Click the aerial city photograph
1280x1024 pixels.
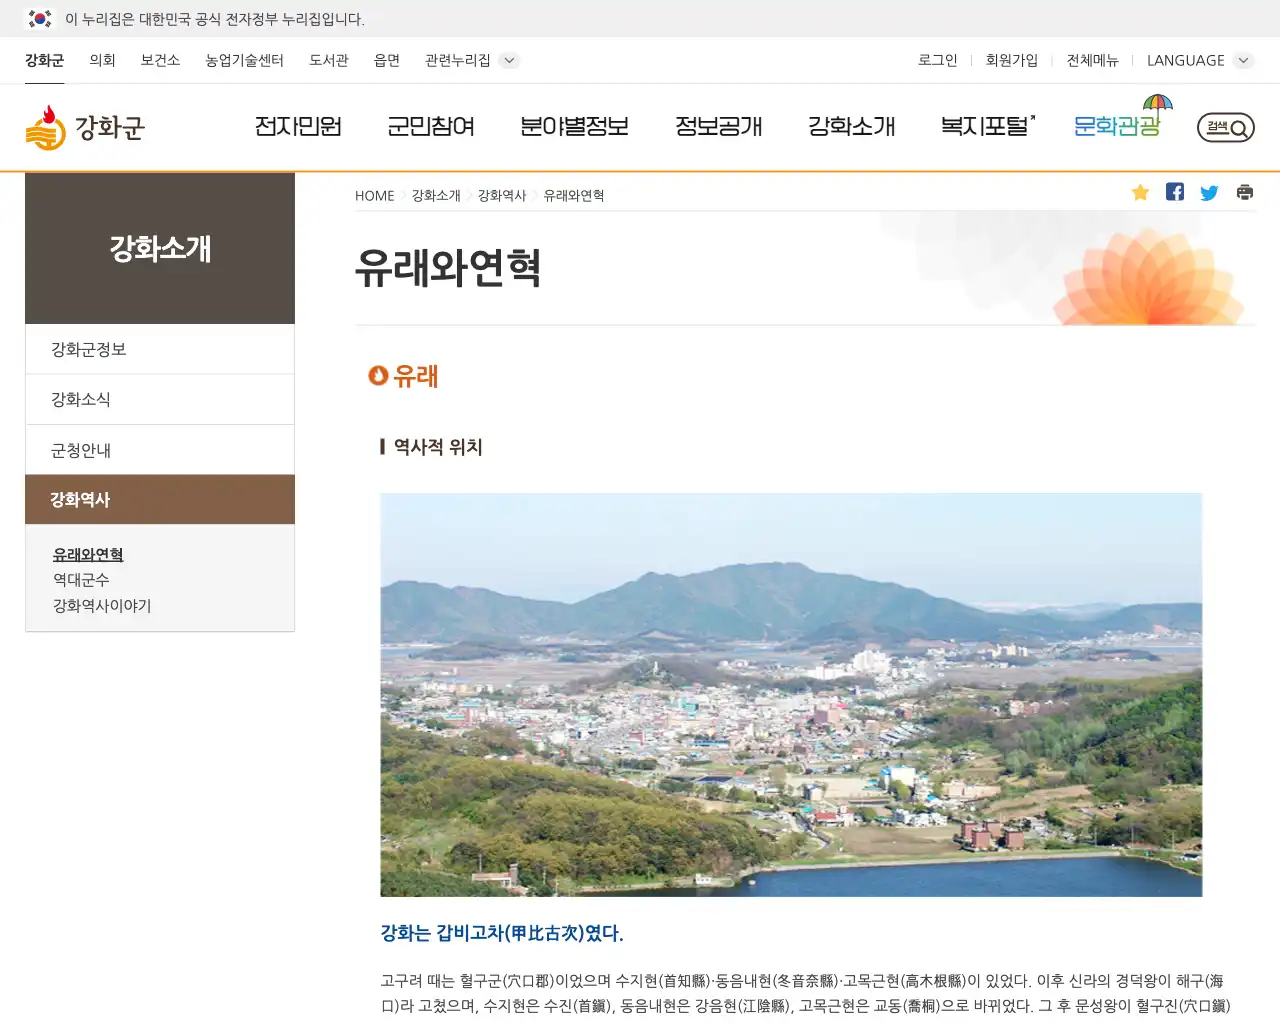790,694
